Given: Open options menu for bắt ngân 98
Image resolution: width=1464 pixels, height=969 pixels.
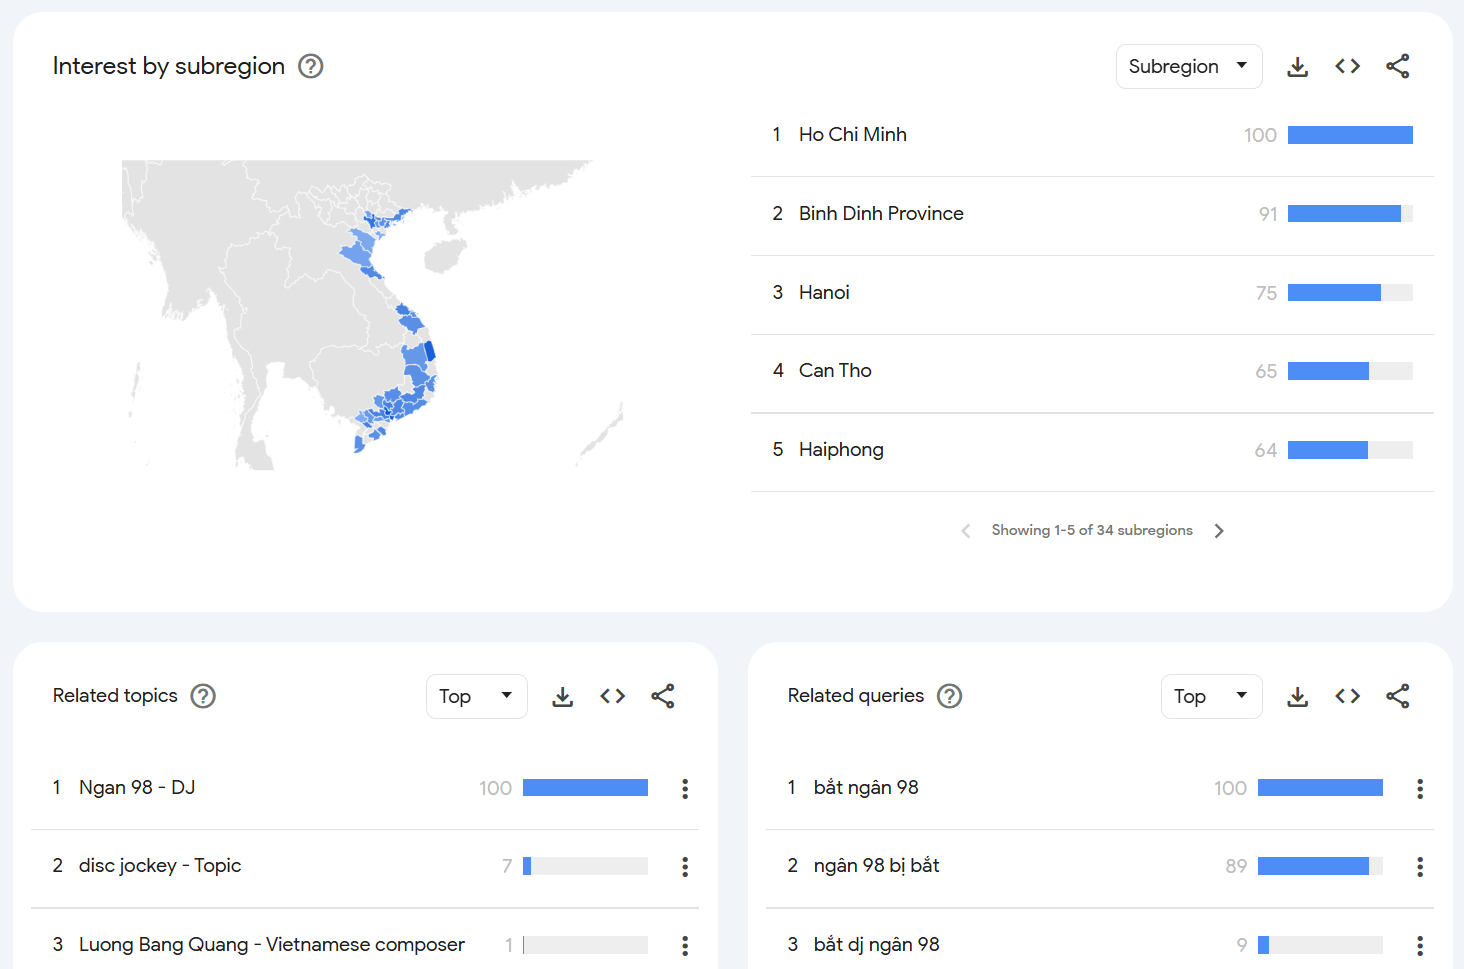Looking at the screenshot, I should click(1419, 789).
